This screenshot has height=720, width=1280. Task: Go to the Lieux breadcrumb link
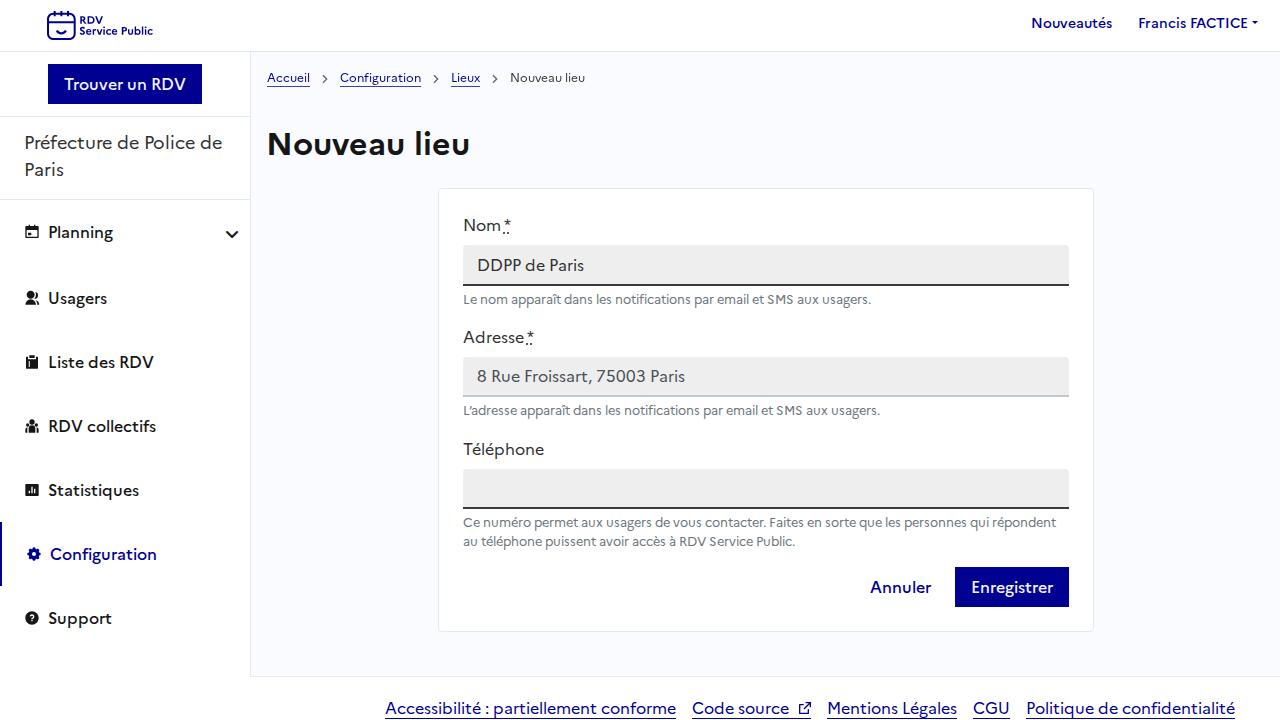465,78
